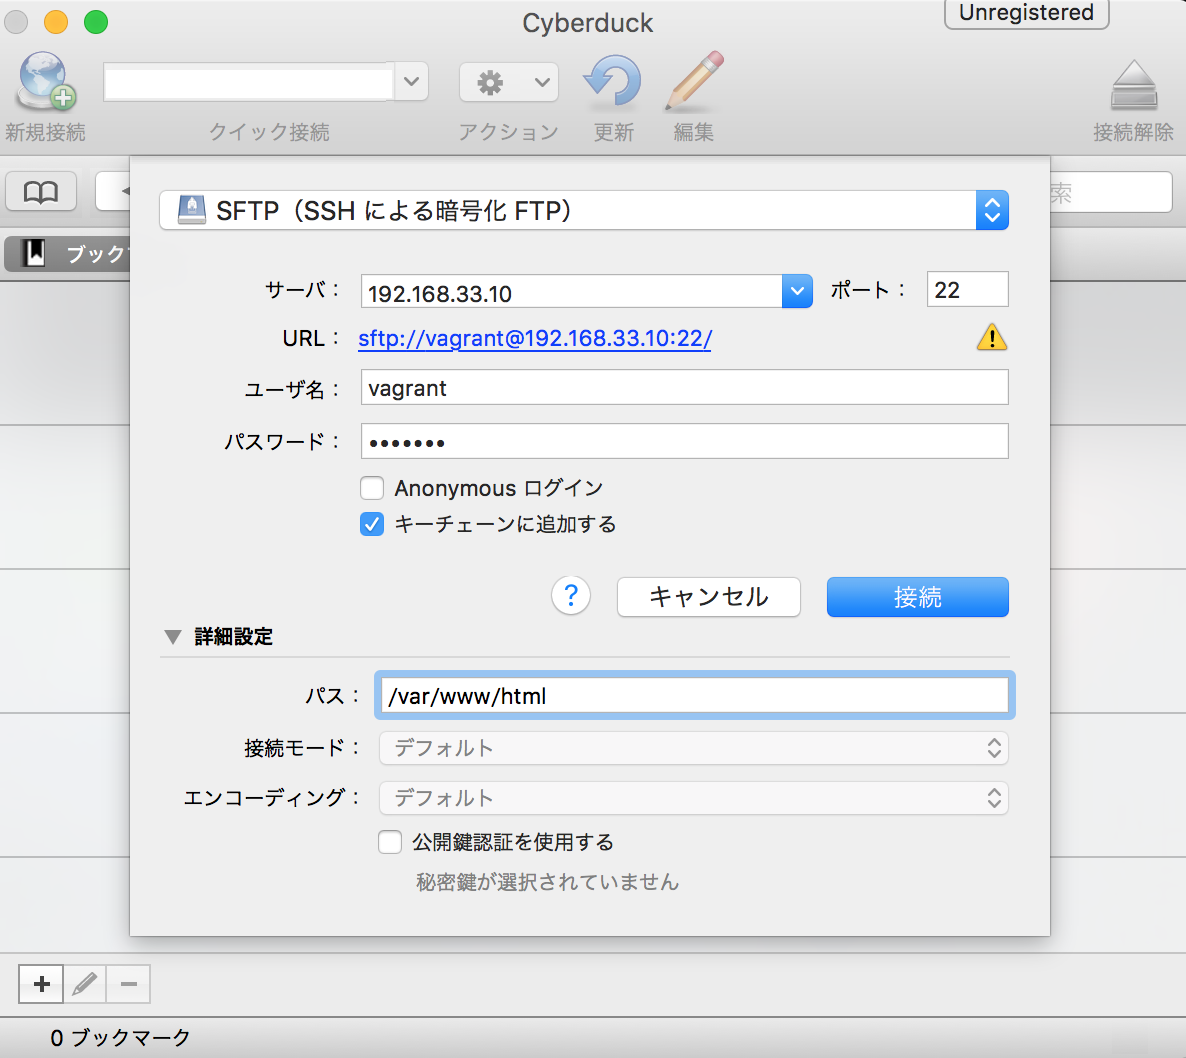
Task: Open the SFTP protocol dropdown
Action: click(583, 210)
